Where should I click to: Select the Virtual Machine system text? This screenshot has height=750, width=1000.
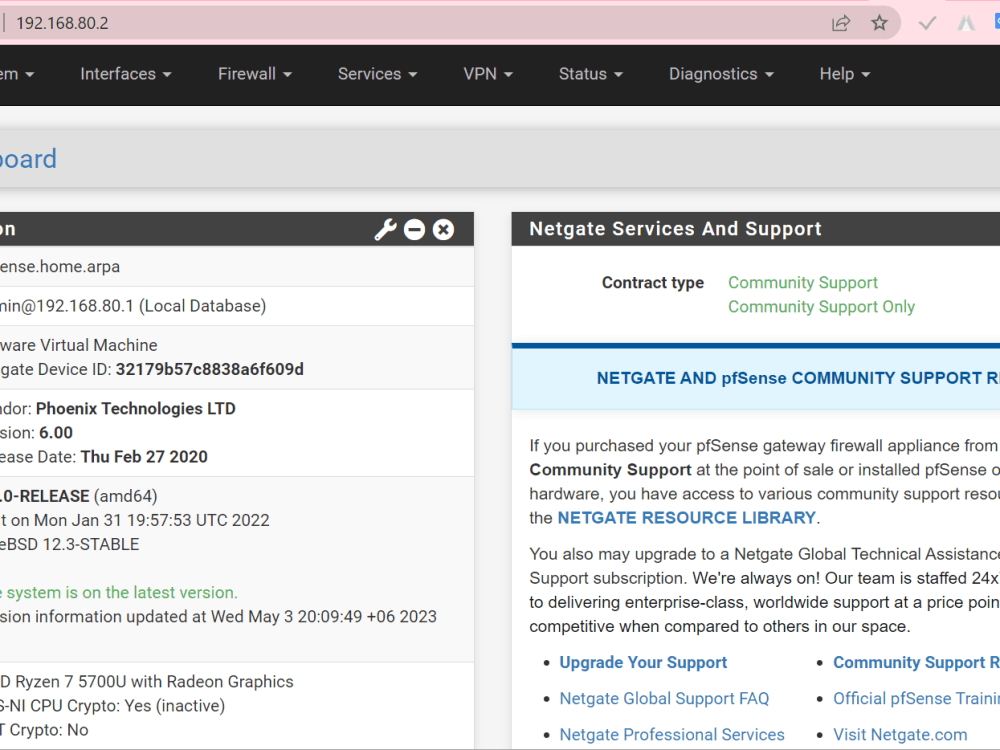(x=78, y=345)
